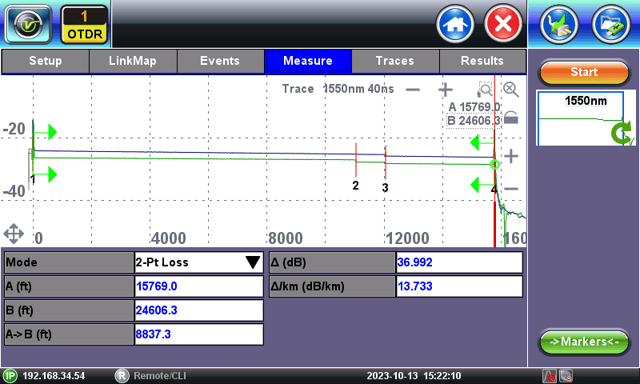Switch to the Events tab

pos(220,61)
